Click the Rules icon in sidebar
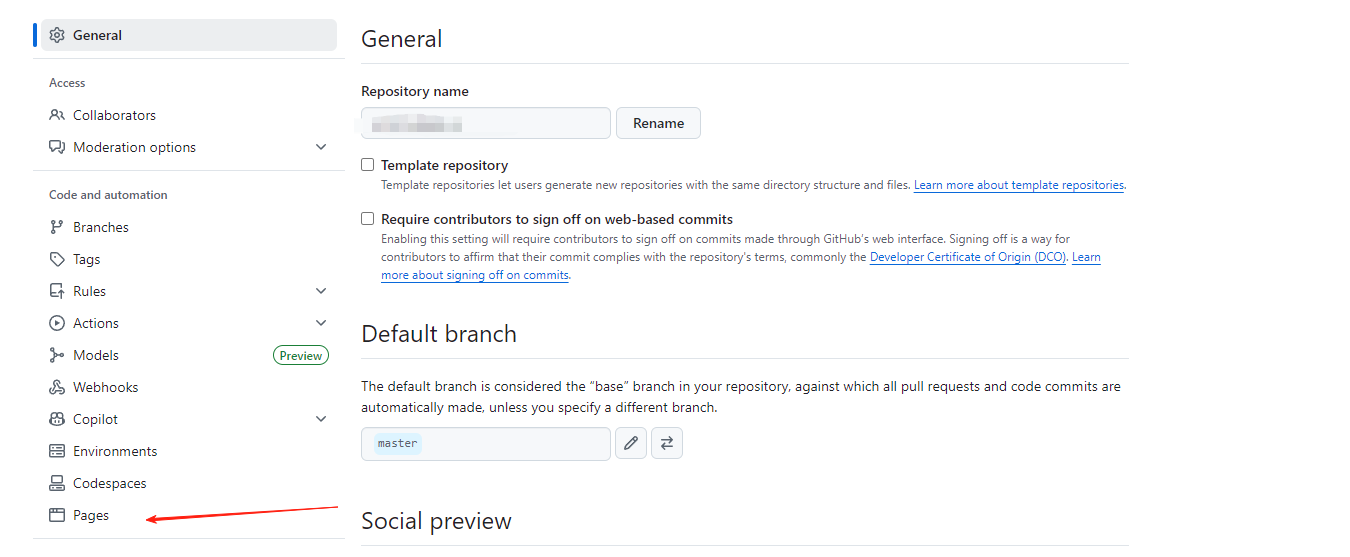 [x=57, y=291]
